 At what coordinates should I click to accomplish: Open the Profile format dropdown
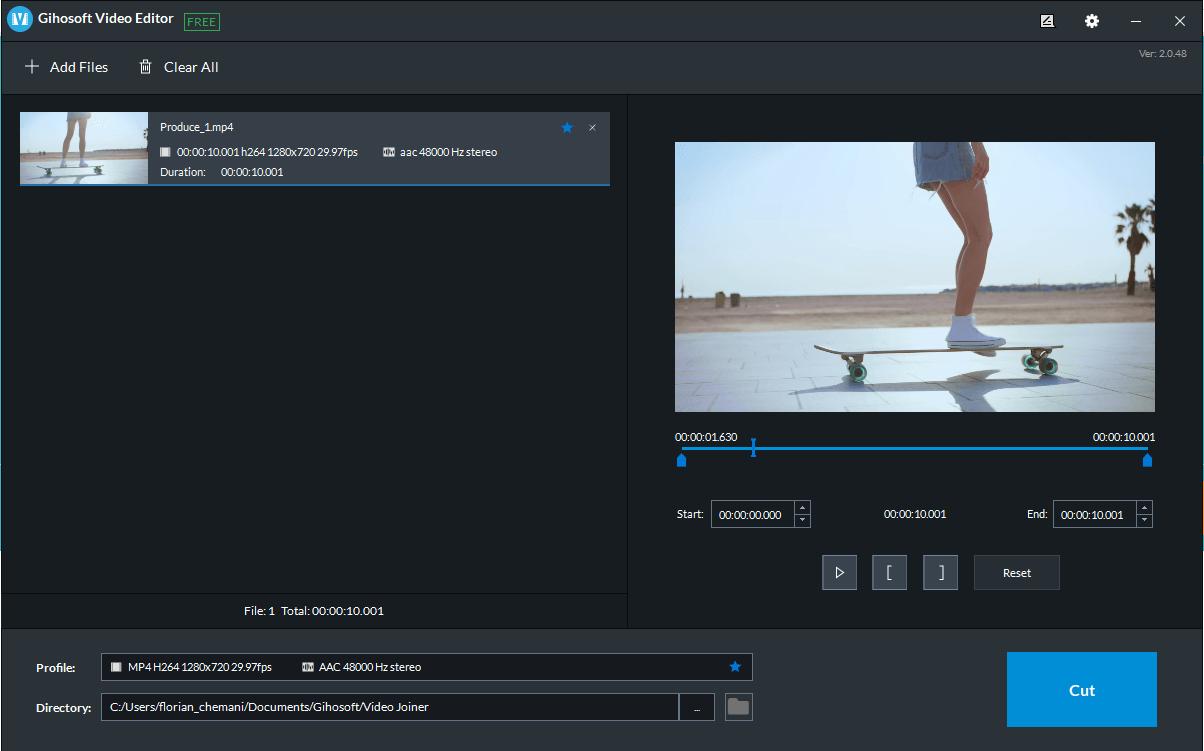[x=426, y=667]
